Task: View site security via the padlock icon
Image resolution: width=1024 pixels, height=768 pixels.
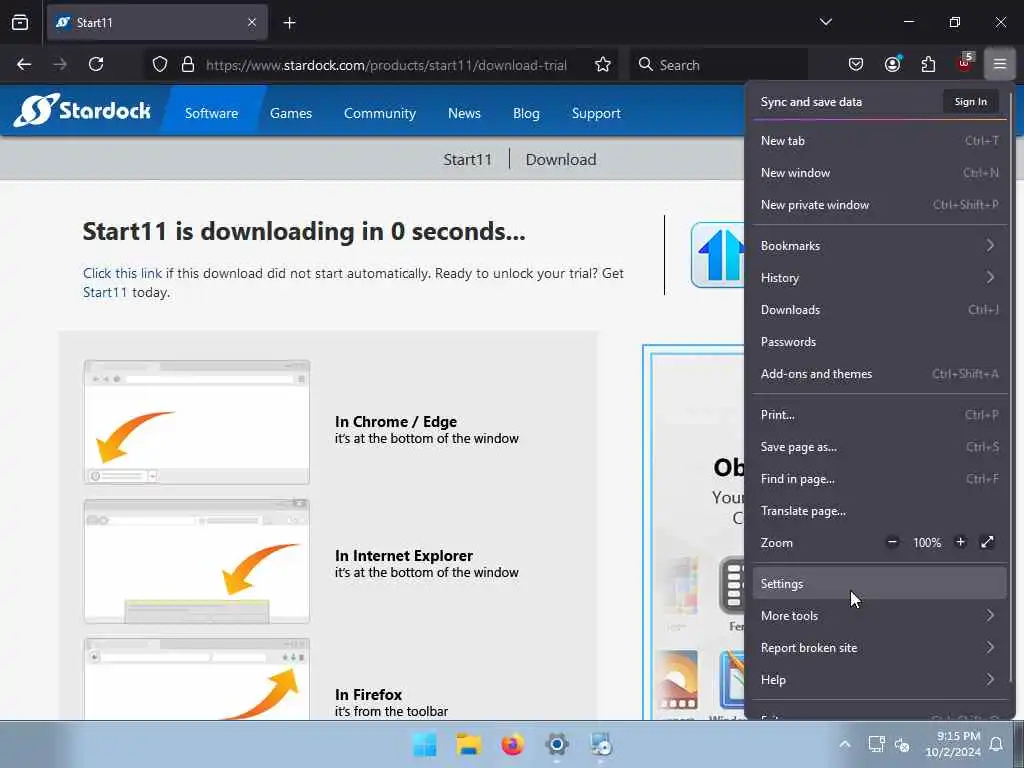Action: pos(188,64)
